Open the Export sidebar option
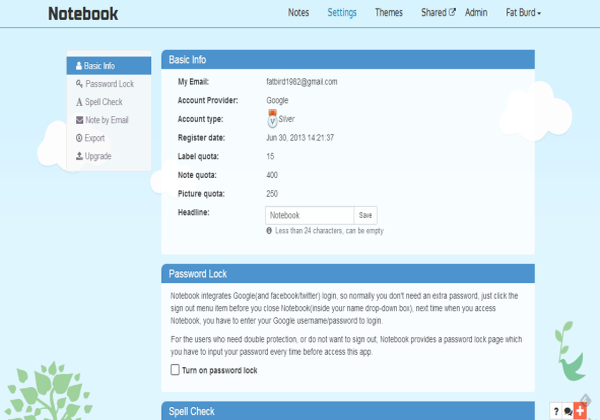Image resolution: width=600 pixels, height=420 pixels. click(109, 138)
